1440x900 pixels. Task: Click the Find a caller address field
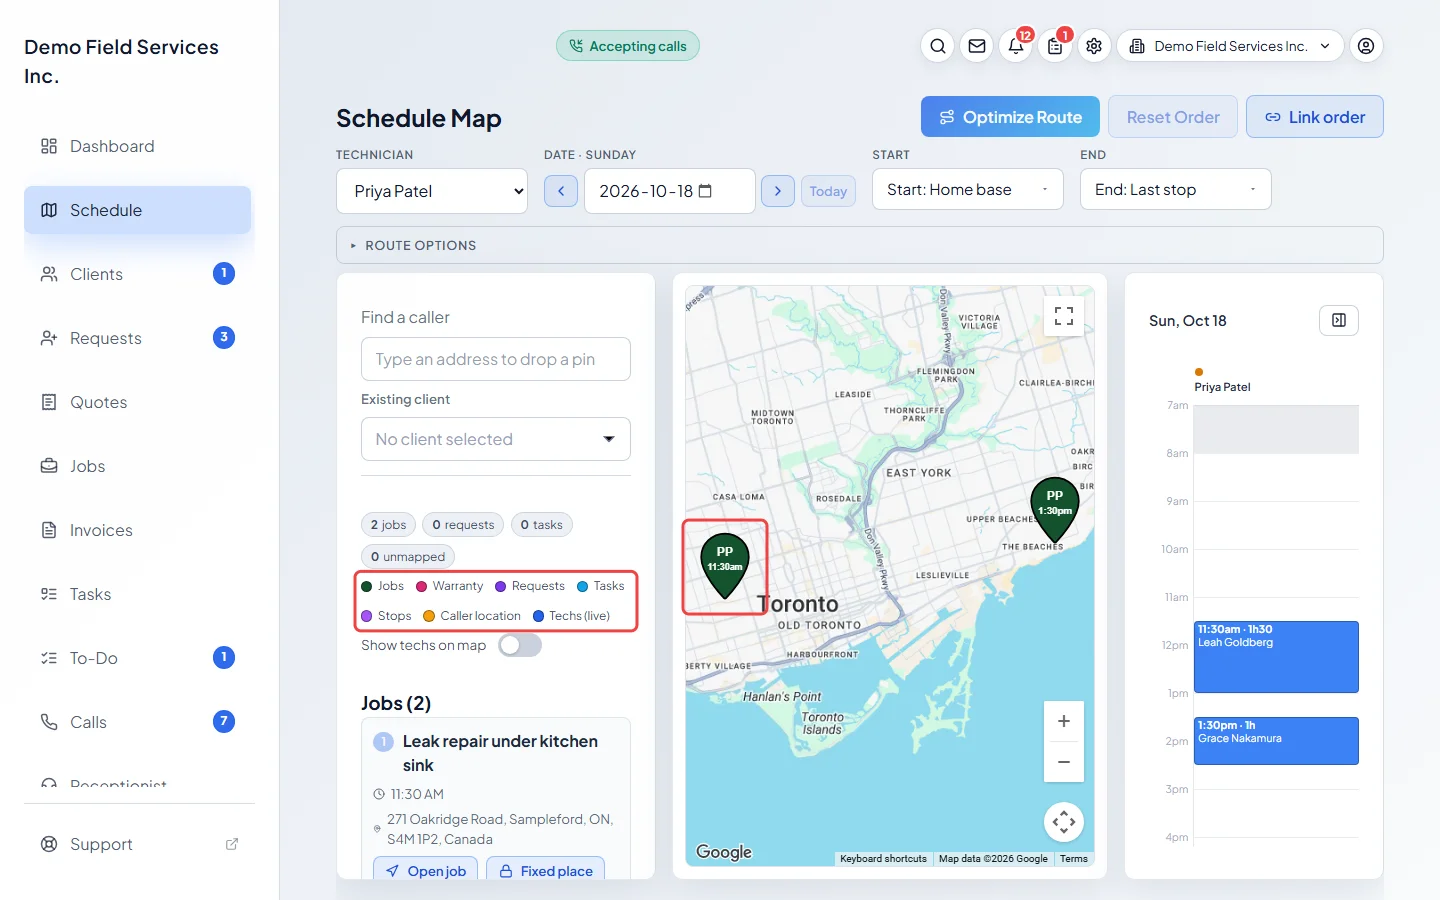click(496, 359)
